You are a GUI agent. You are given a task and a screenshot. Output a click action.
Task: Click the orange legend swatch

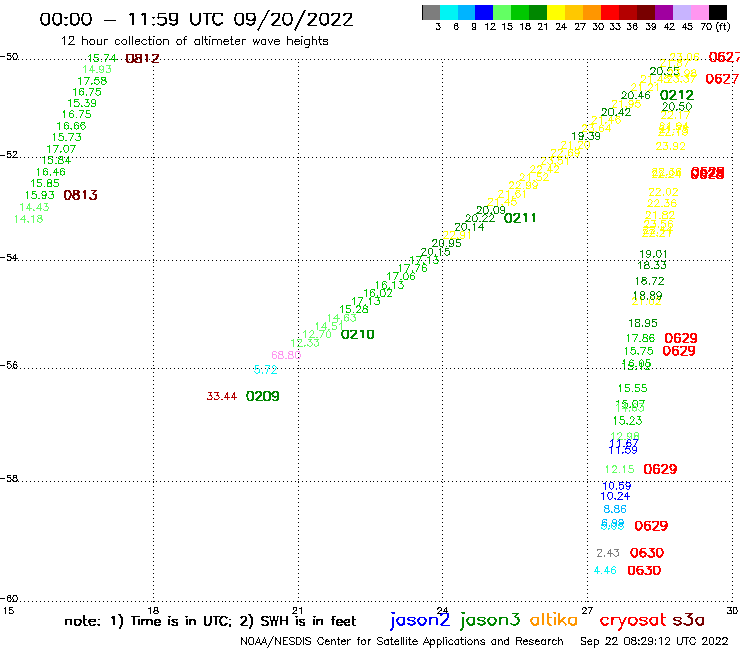592,12
